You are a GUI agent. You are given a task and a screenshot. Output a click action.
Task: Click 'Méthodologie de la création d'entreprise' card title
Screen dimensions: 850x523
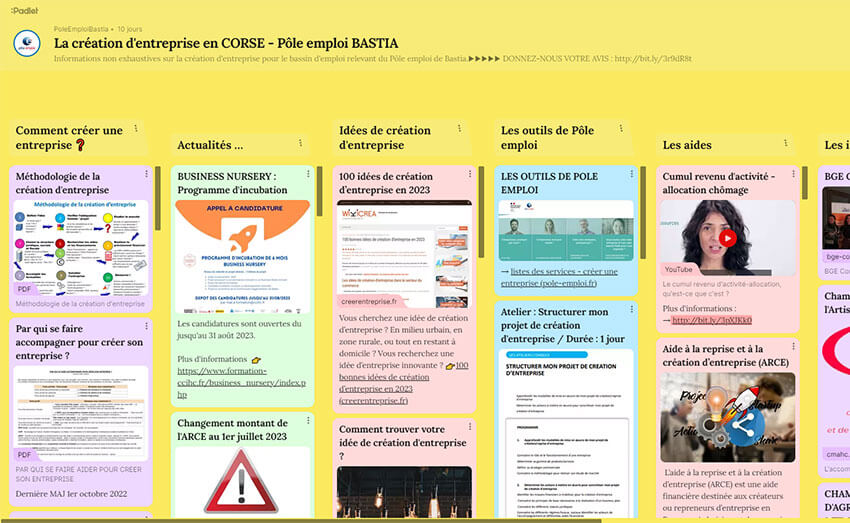click(x=62, y=183)
